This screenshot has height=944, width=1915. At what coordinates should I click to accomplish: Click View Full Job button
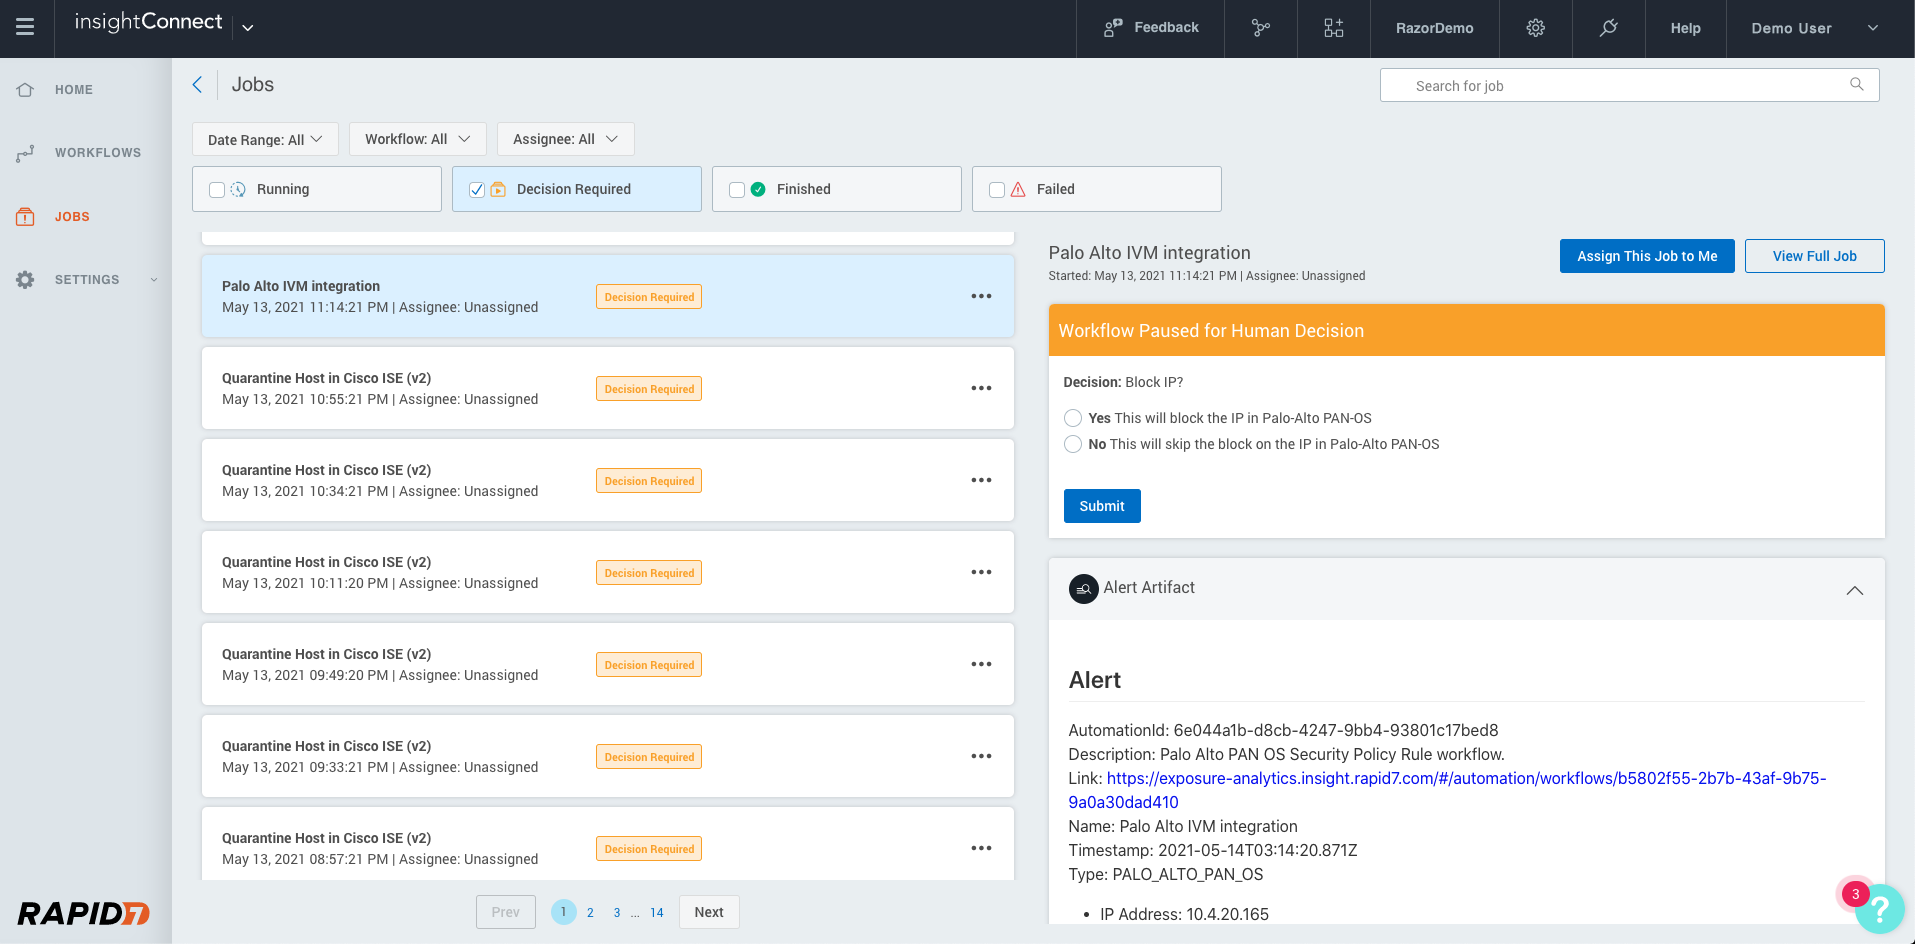(x=1814, y=256)
